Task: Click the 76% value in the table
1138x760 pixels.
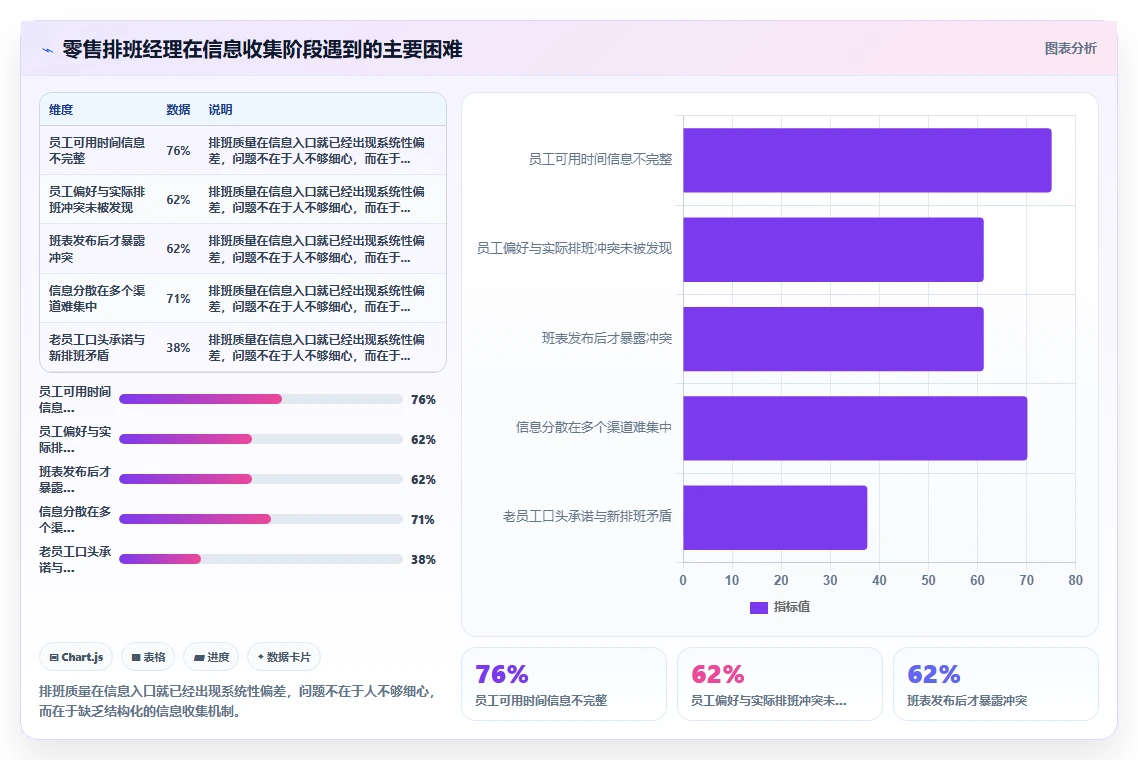Action: click(179, 151)
